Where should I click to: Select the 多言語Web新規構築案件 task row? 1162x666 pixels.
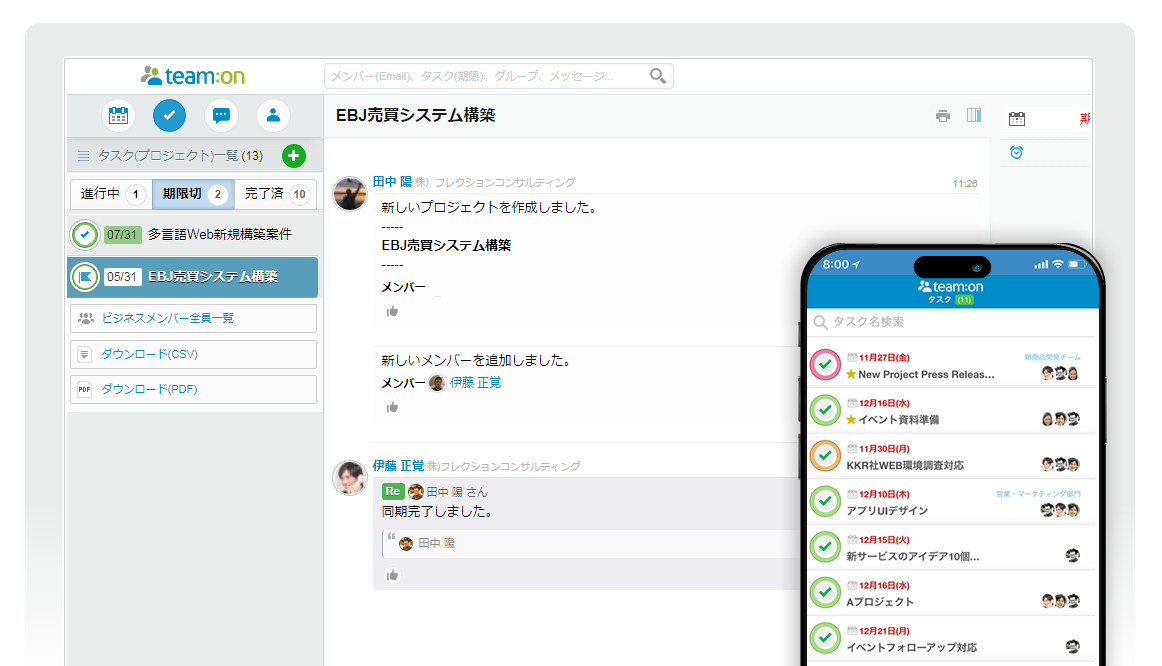[x=193, y=235]
